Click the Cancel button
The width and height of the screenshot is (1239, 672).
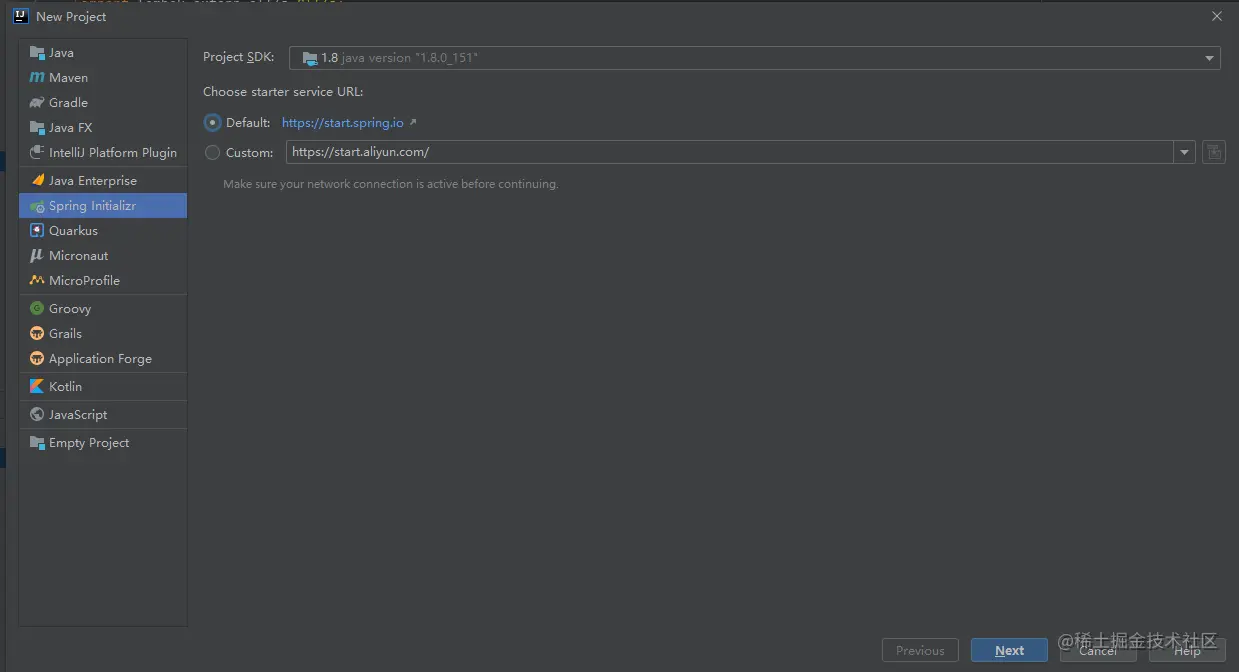coord(1098,650)
